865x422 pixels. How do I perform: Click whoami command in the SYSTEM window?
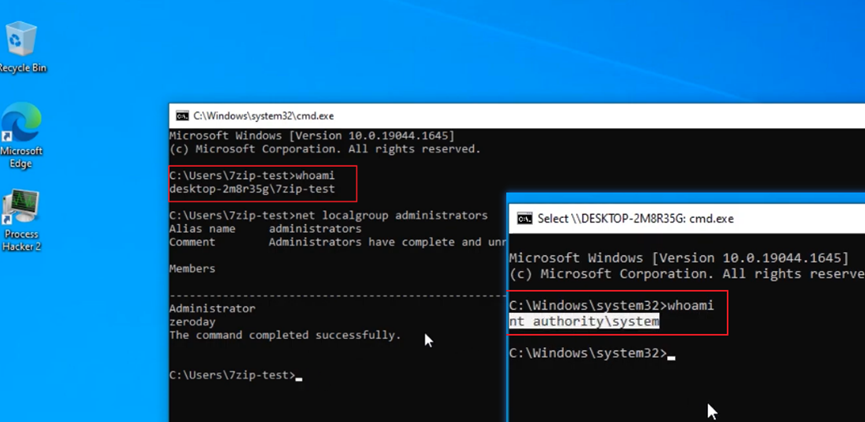click(690, 305)
